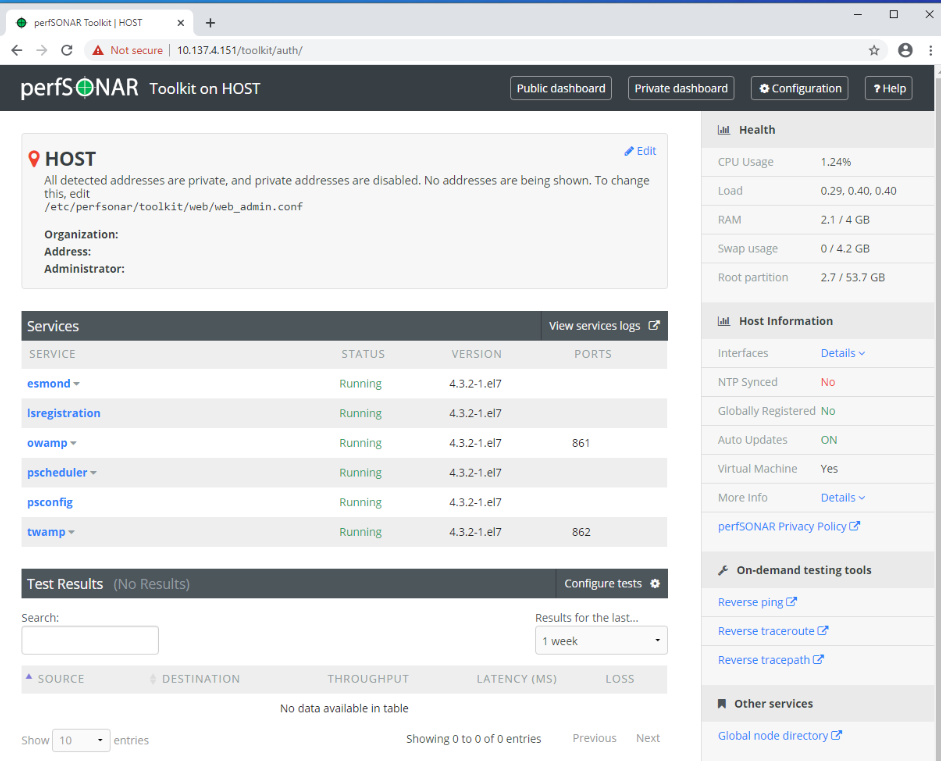Expand the owamp service dropdown

[73, 444]
